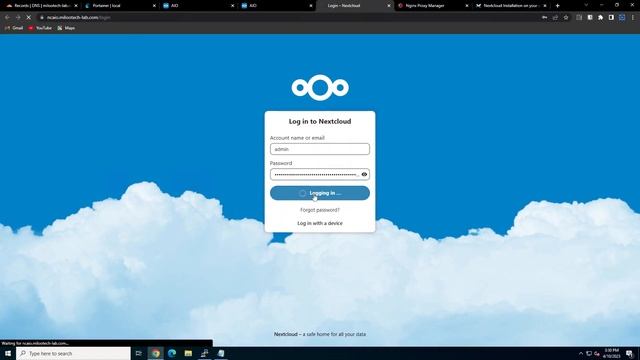The width and height of the screenshot is (640, 360).
Task: Click the Chrome taskbar icon
Action: point(156,353)
